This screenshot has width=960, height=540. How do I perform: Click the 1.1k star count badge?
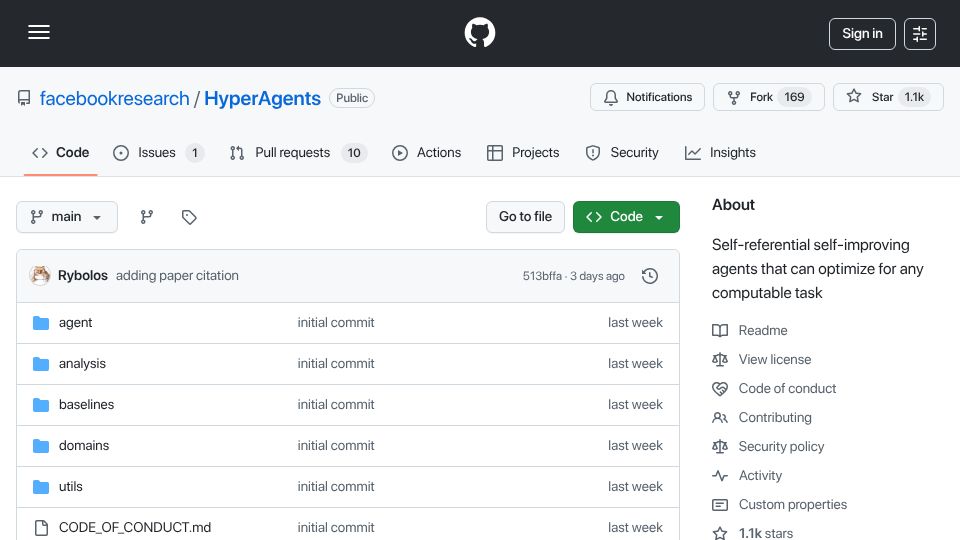[914, 97]
